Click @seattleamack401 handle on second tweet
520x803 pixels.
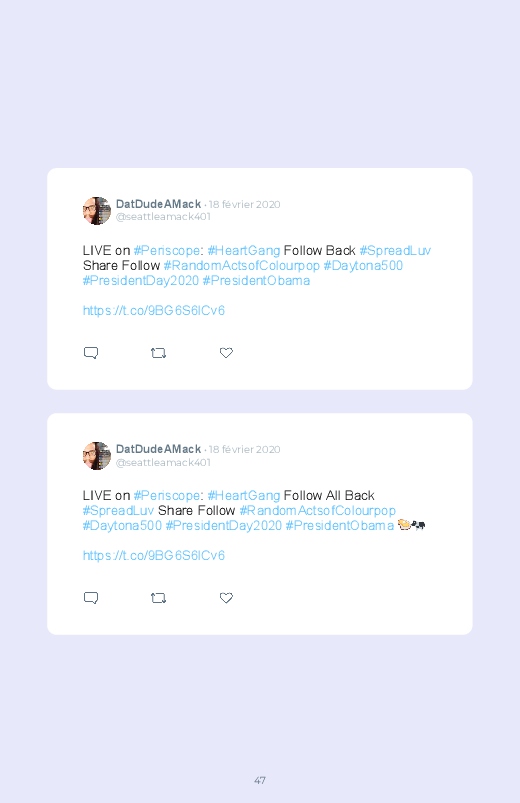[163, 462]
